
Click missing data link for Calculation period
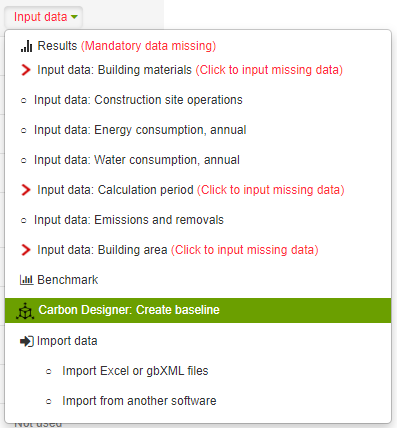click(x=271, y=190)
